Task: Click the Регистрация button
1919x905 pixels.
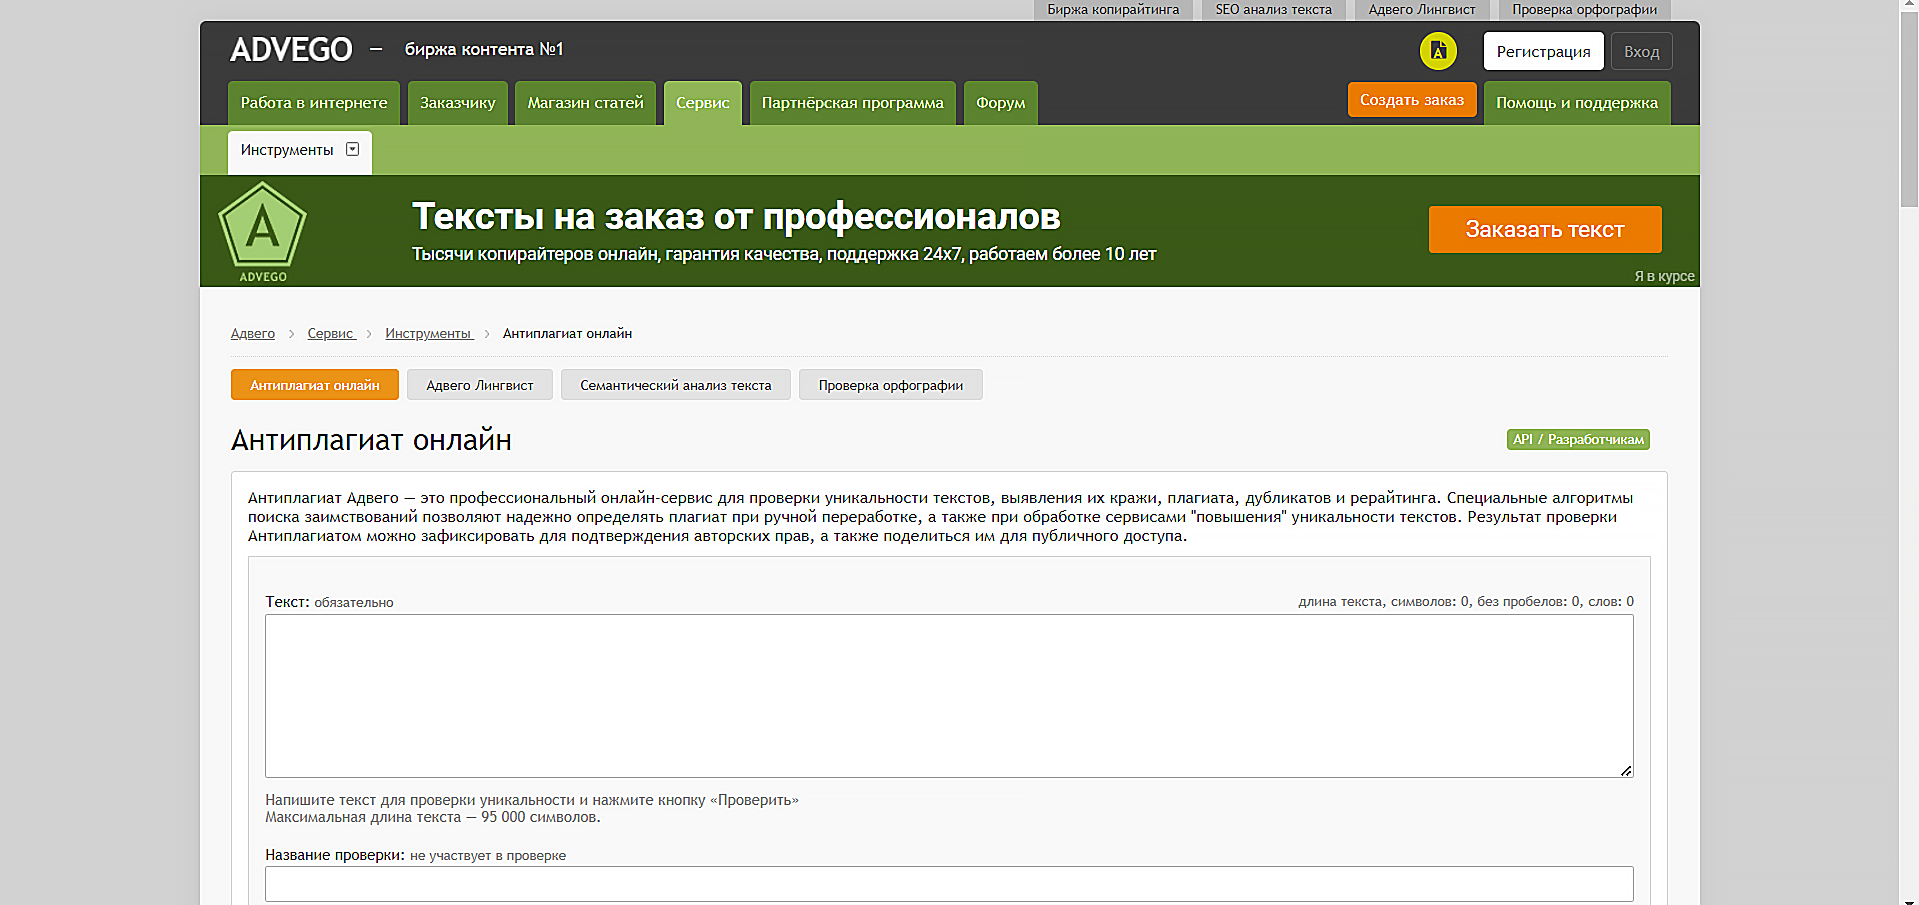Action: point(1543,51)
